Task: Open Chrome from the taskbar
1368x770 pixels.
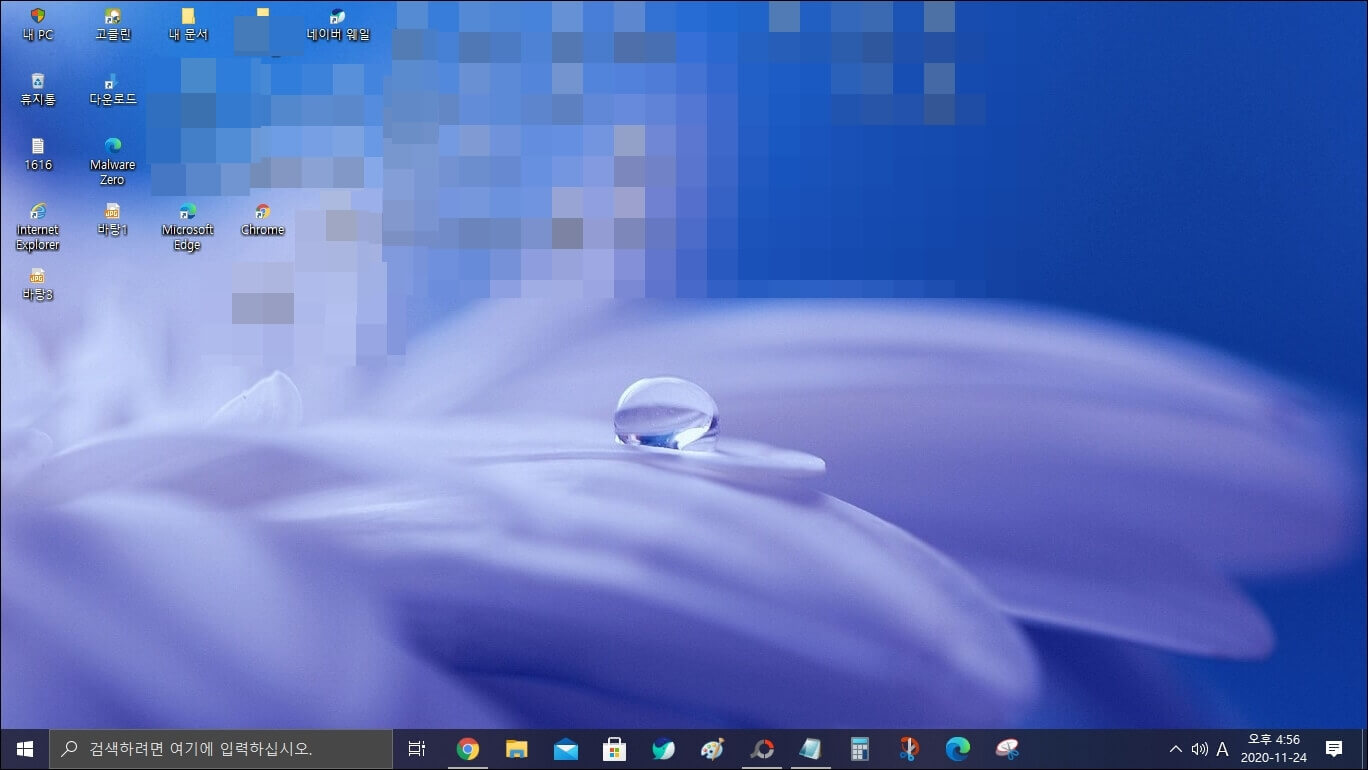Action: coord(468,749)
